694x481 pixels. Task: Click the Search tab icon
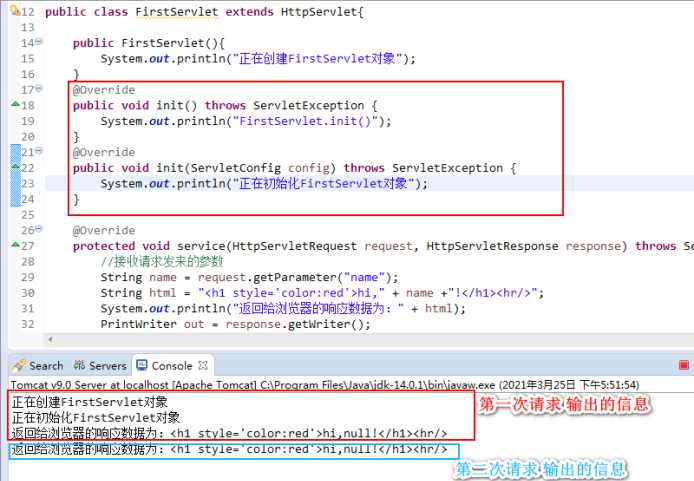click(x=19, y=366)
